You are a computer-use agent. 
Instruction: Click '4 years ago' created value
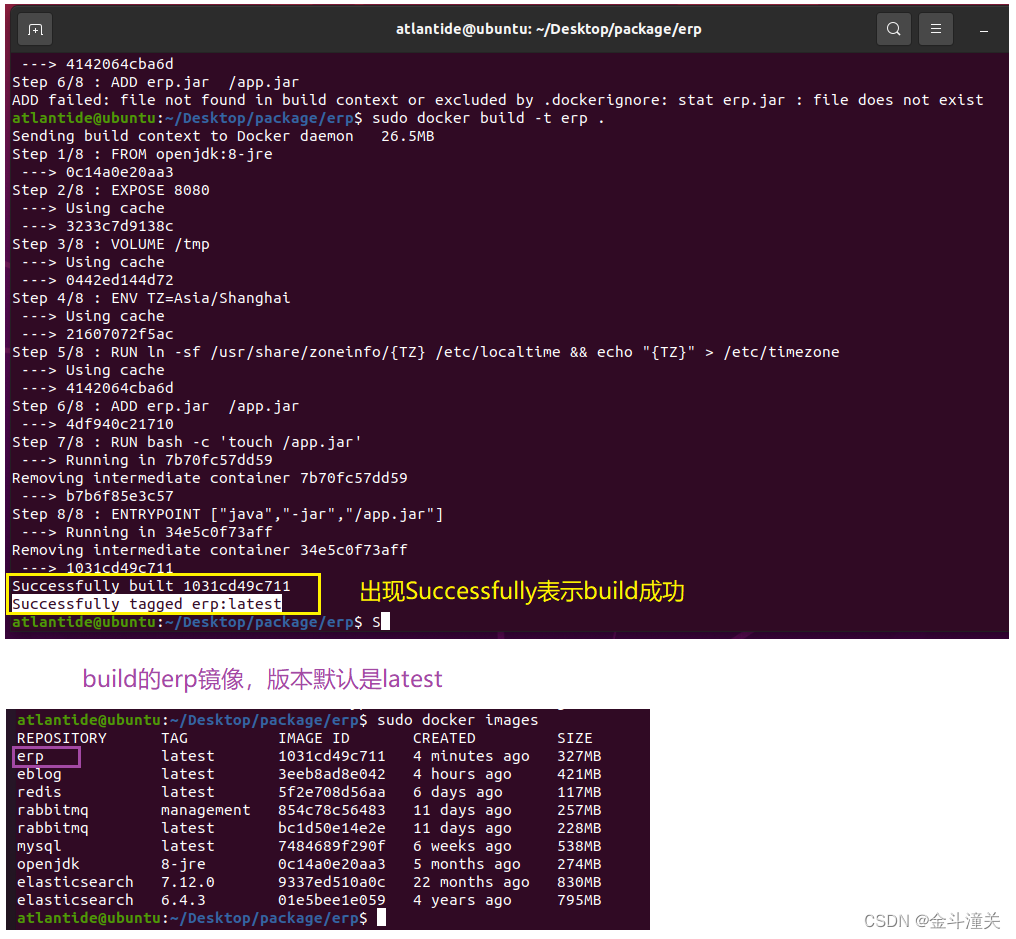click(462, 900)
